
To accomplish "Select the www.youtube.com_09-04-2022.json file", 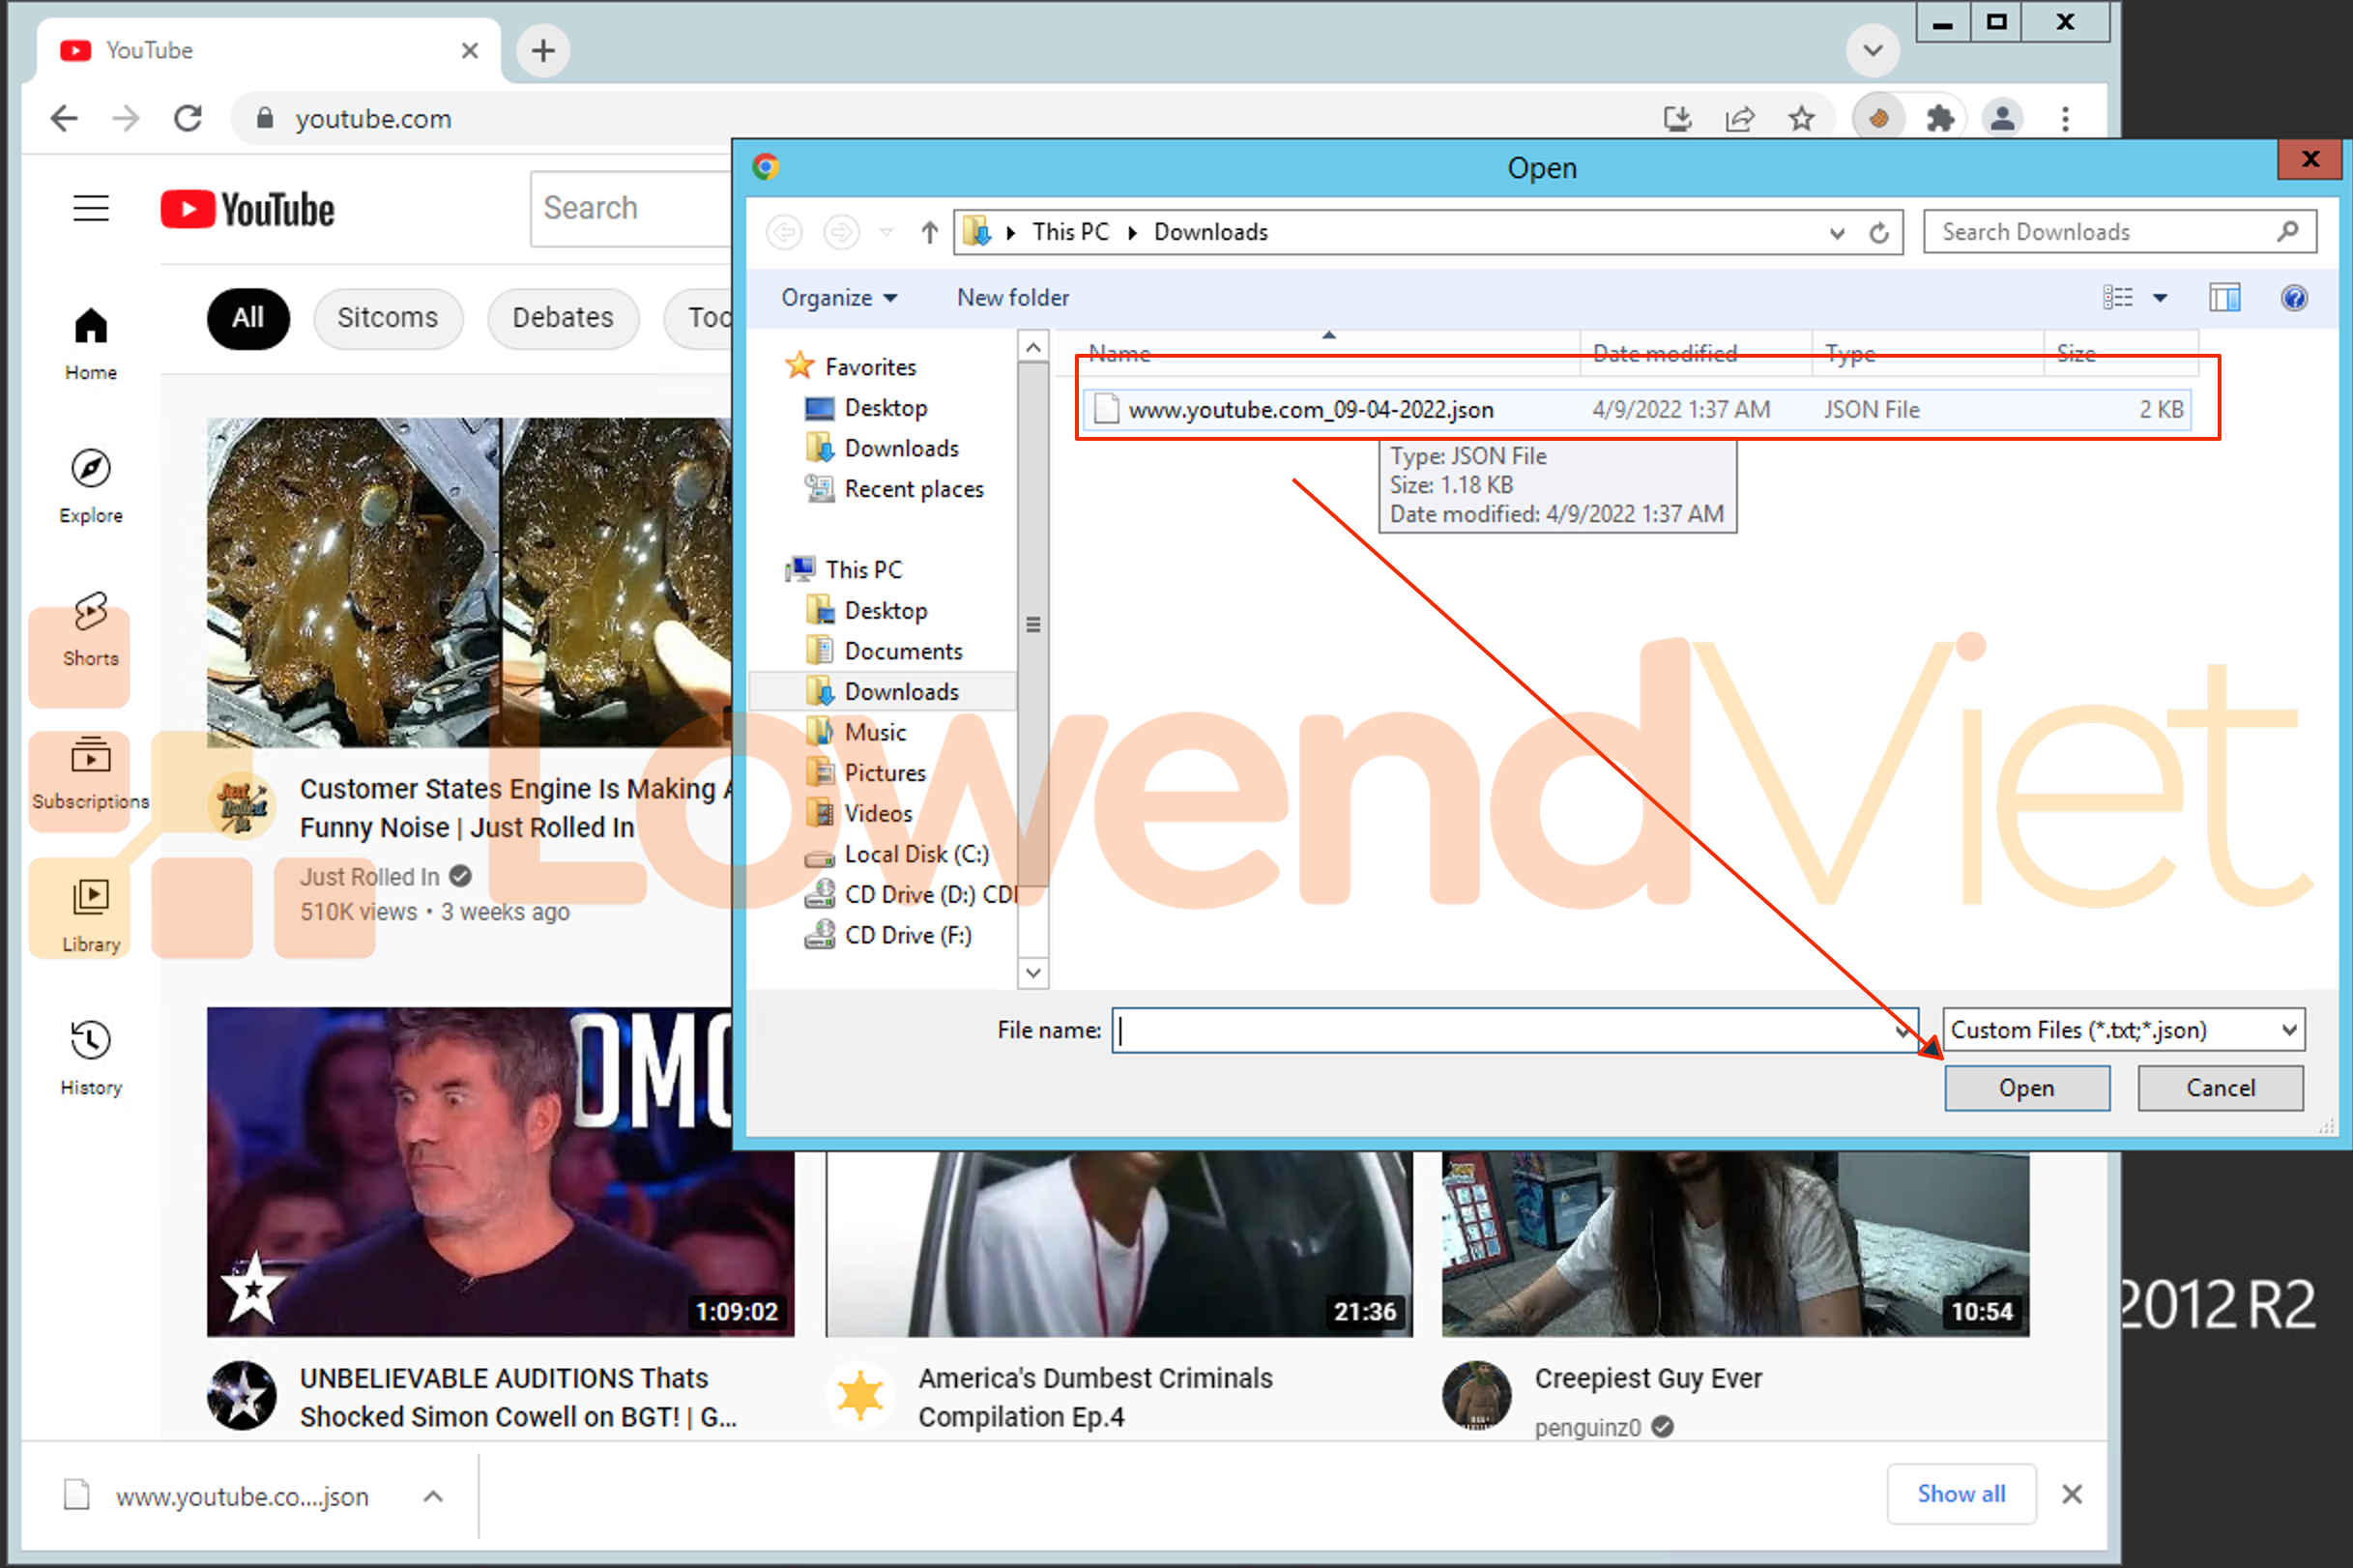I will (x=1310, y=410).
